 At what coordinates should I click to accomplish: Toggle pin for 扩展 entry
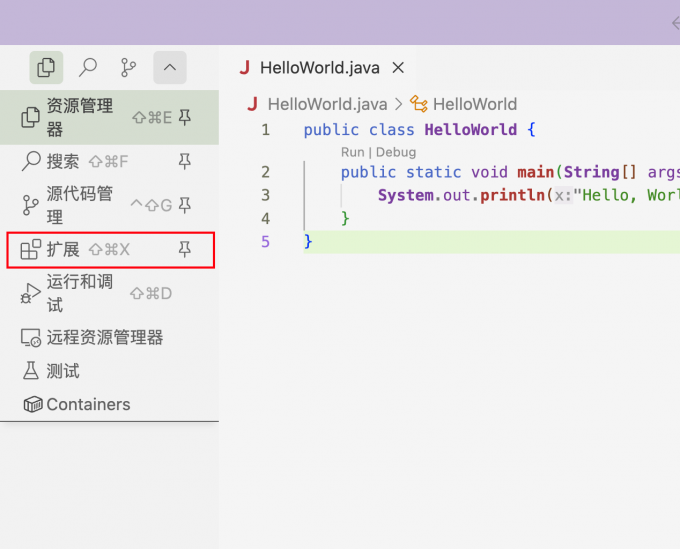(x=184, y=249)
